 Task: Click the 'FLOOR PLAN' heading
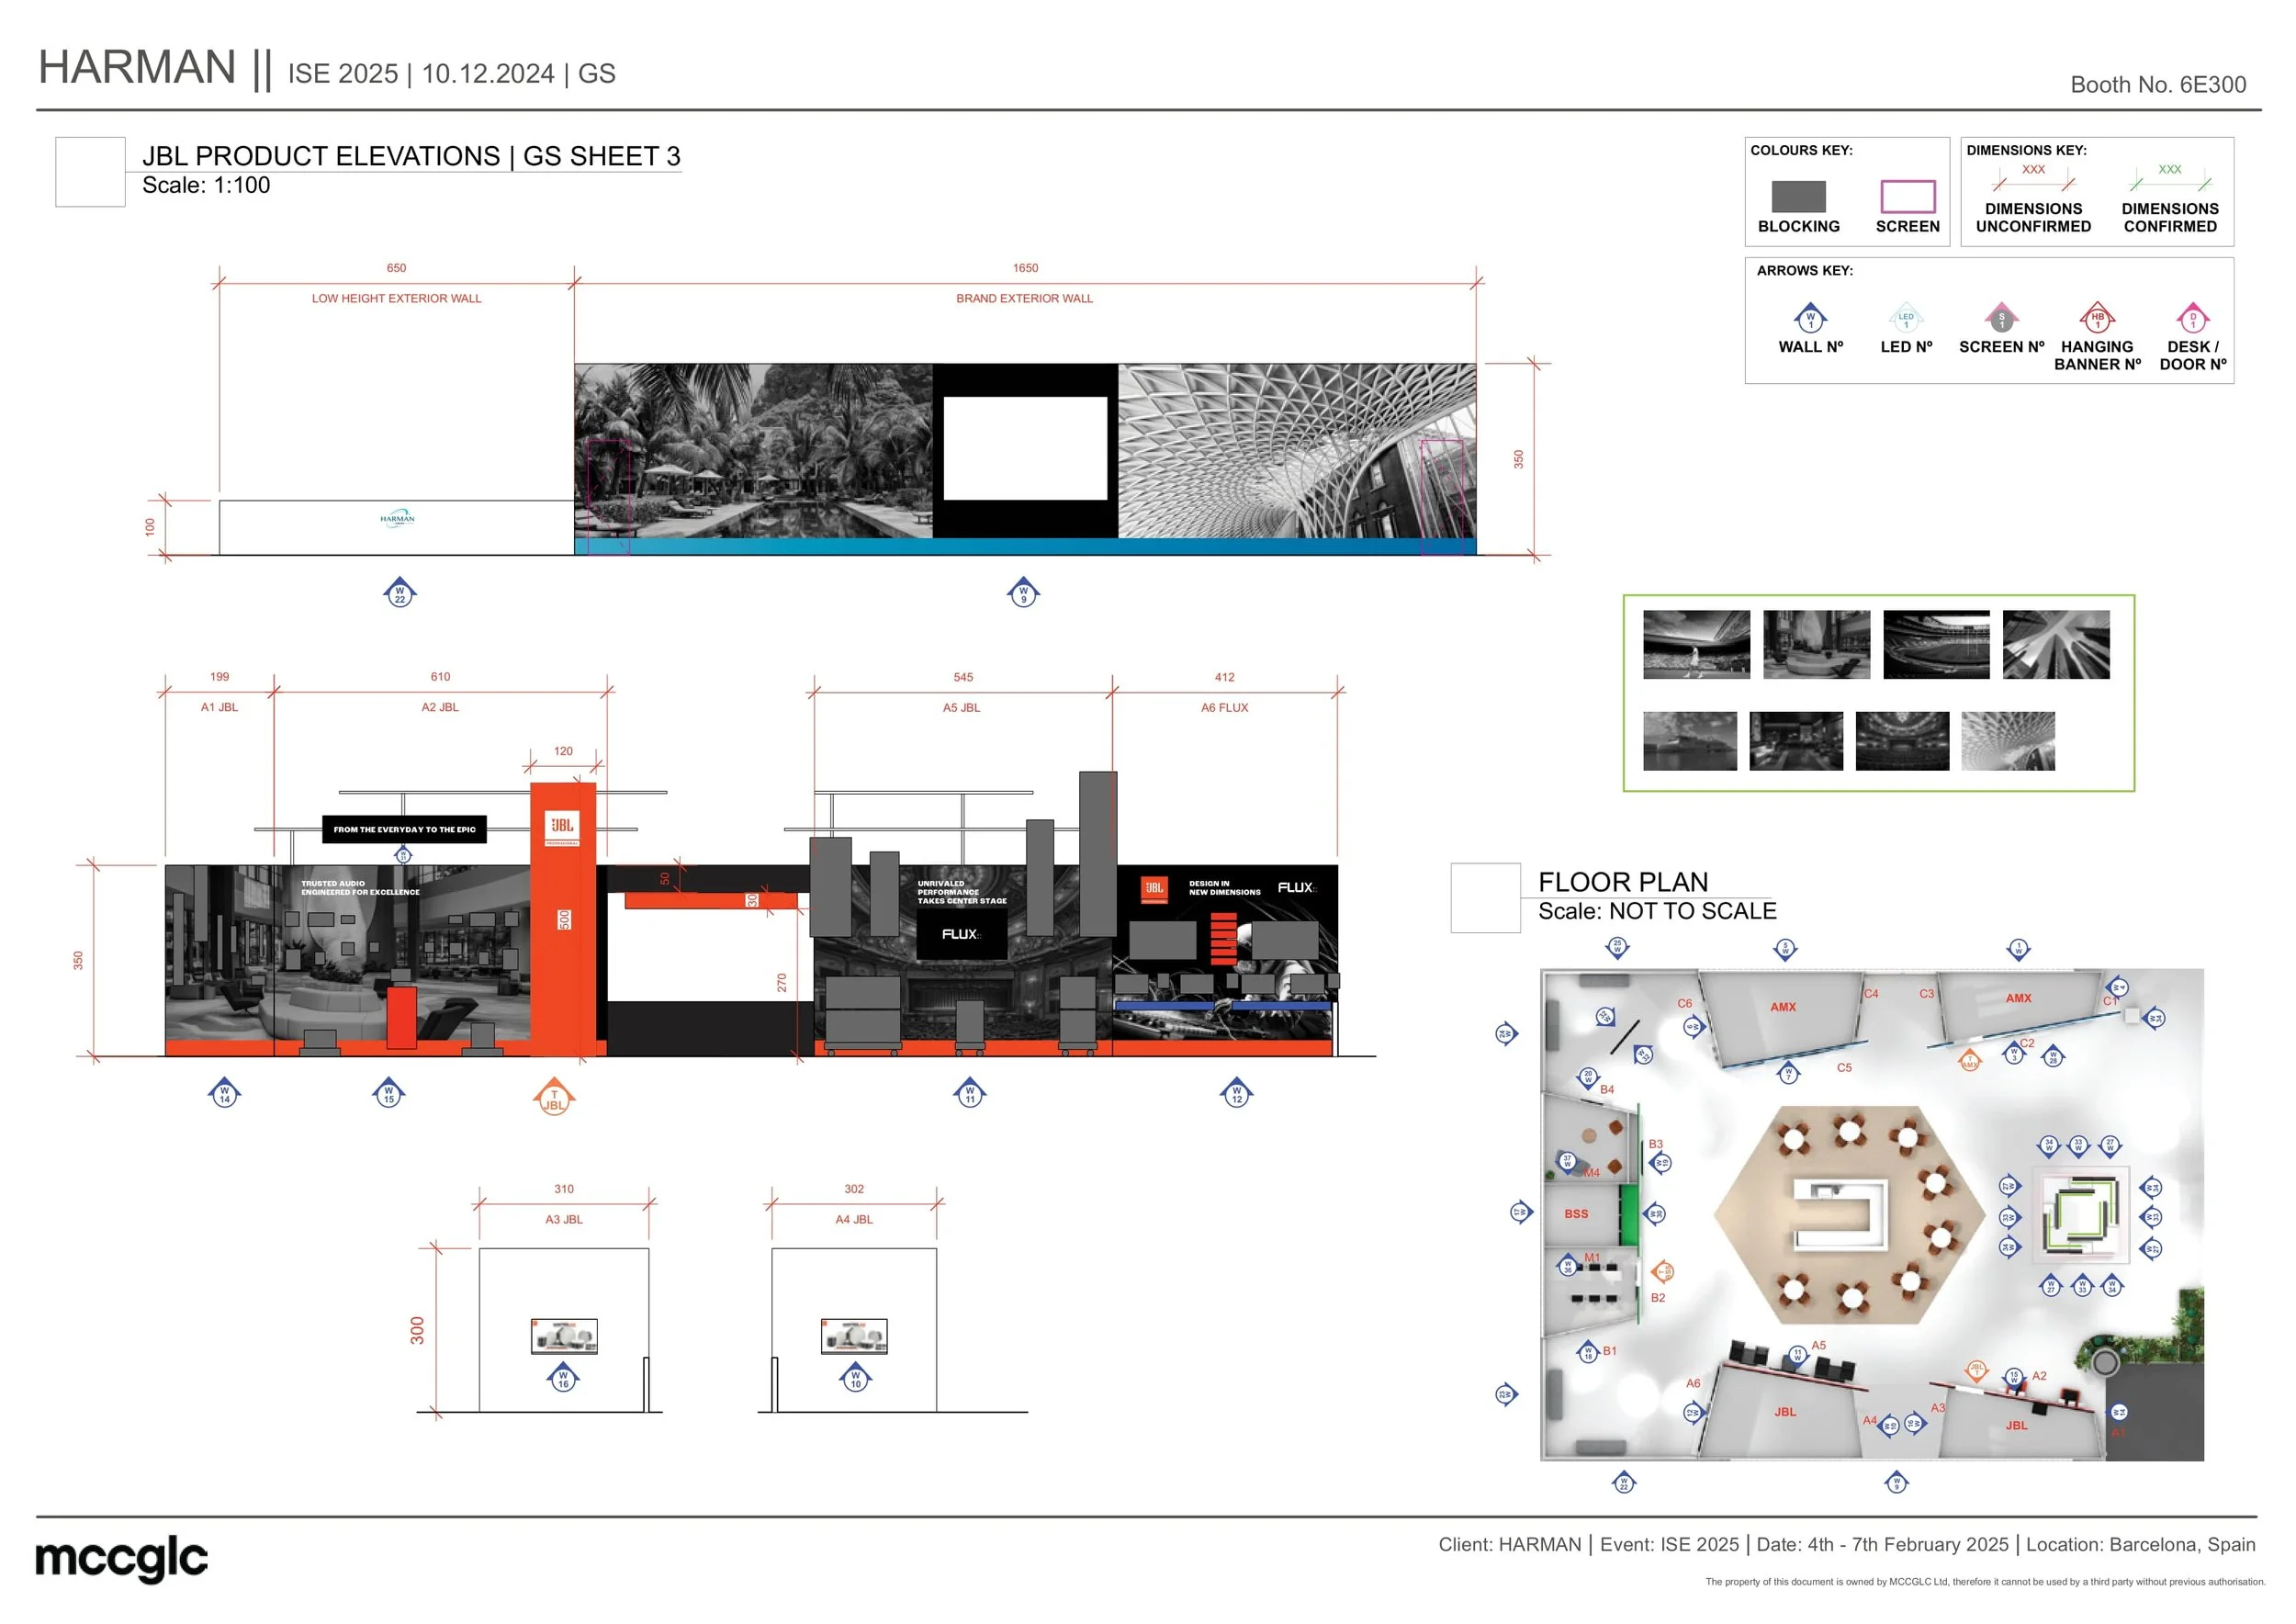[1623, 882]
